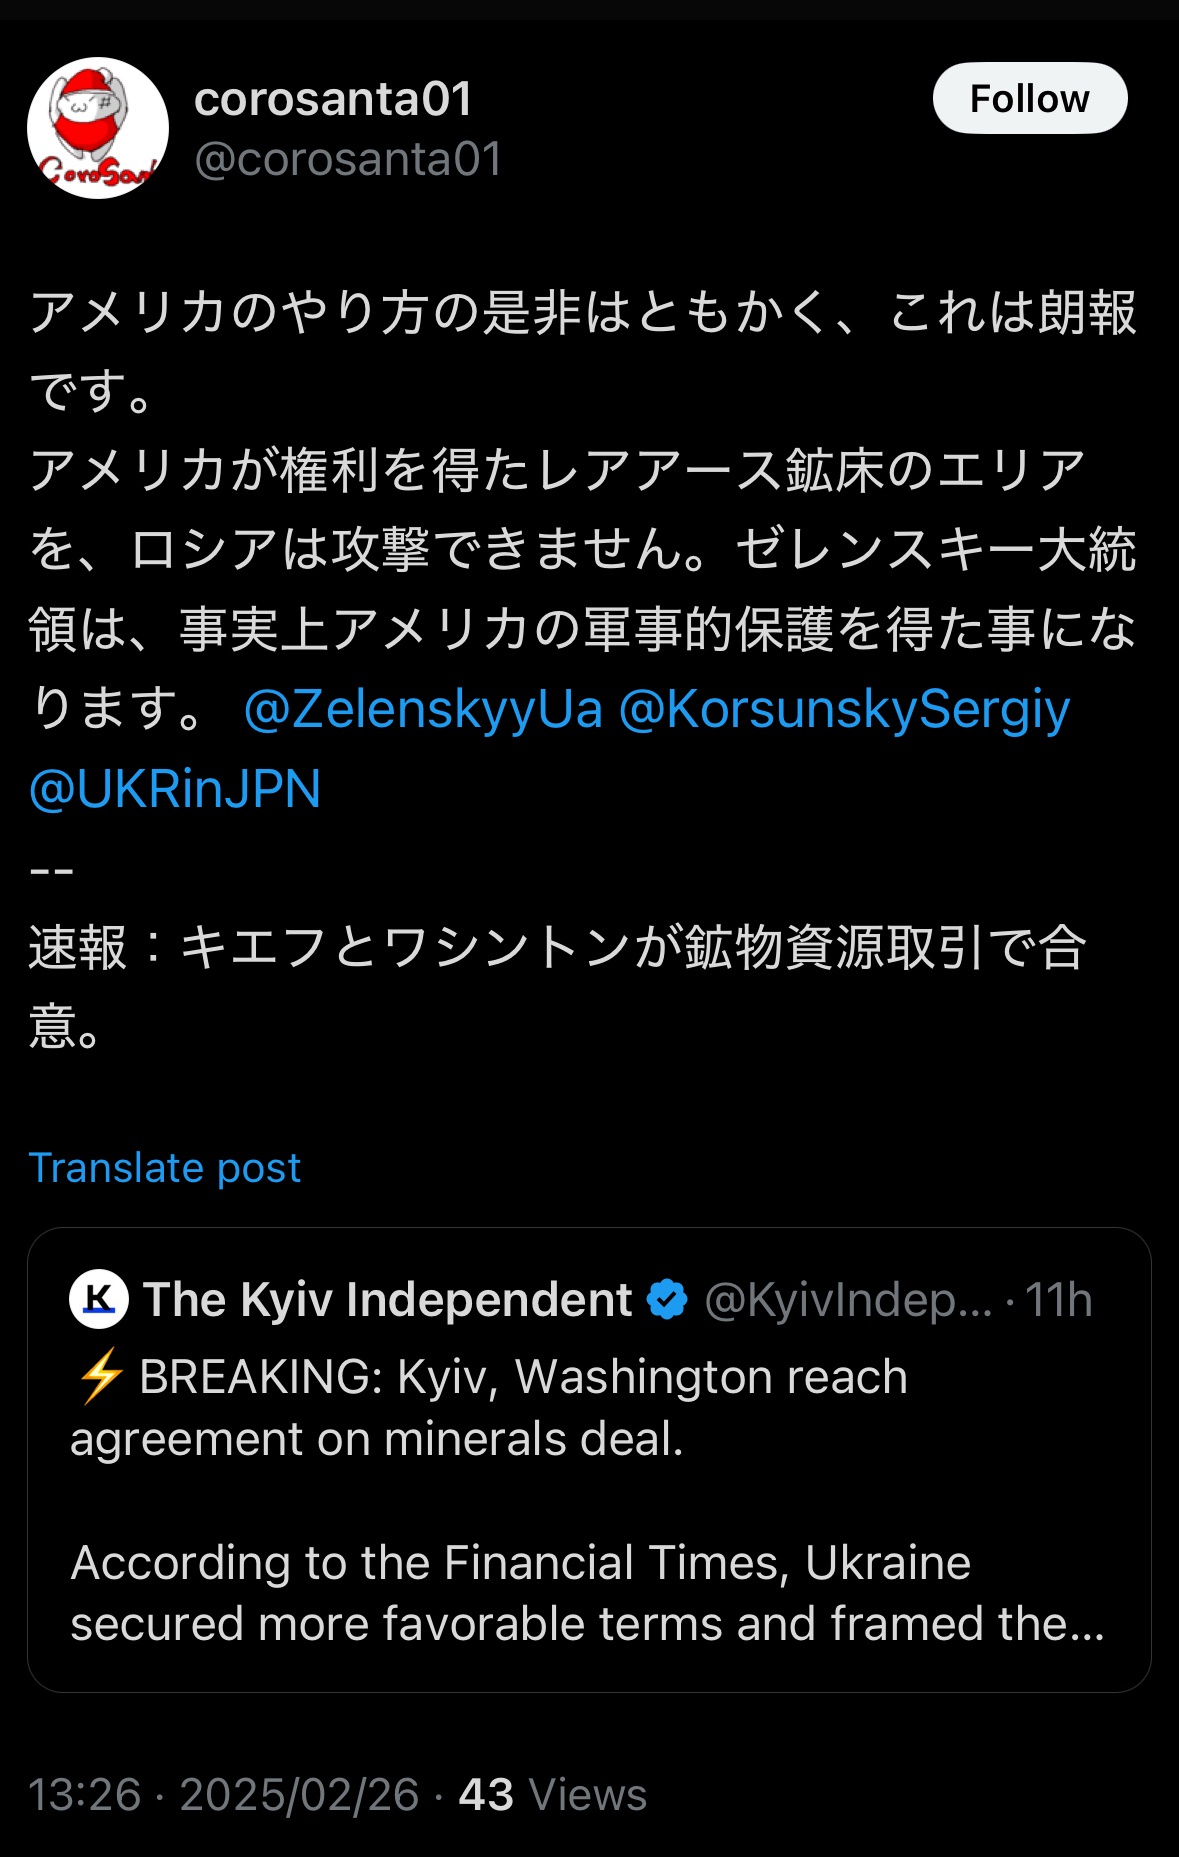1179x1857 pixels.
Task: Click the @corosanta01 handle
Action: (348, 159)
